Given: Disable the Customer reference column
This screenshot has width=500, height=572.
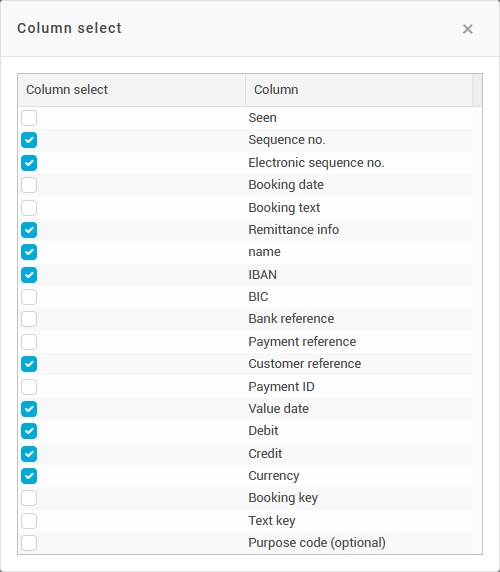Looking at the screenshot, I should 29,364.
